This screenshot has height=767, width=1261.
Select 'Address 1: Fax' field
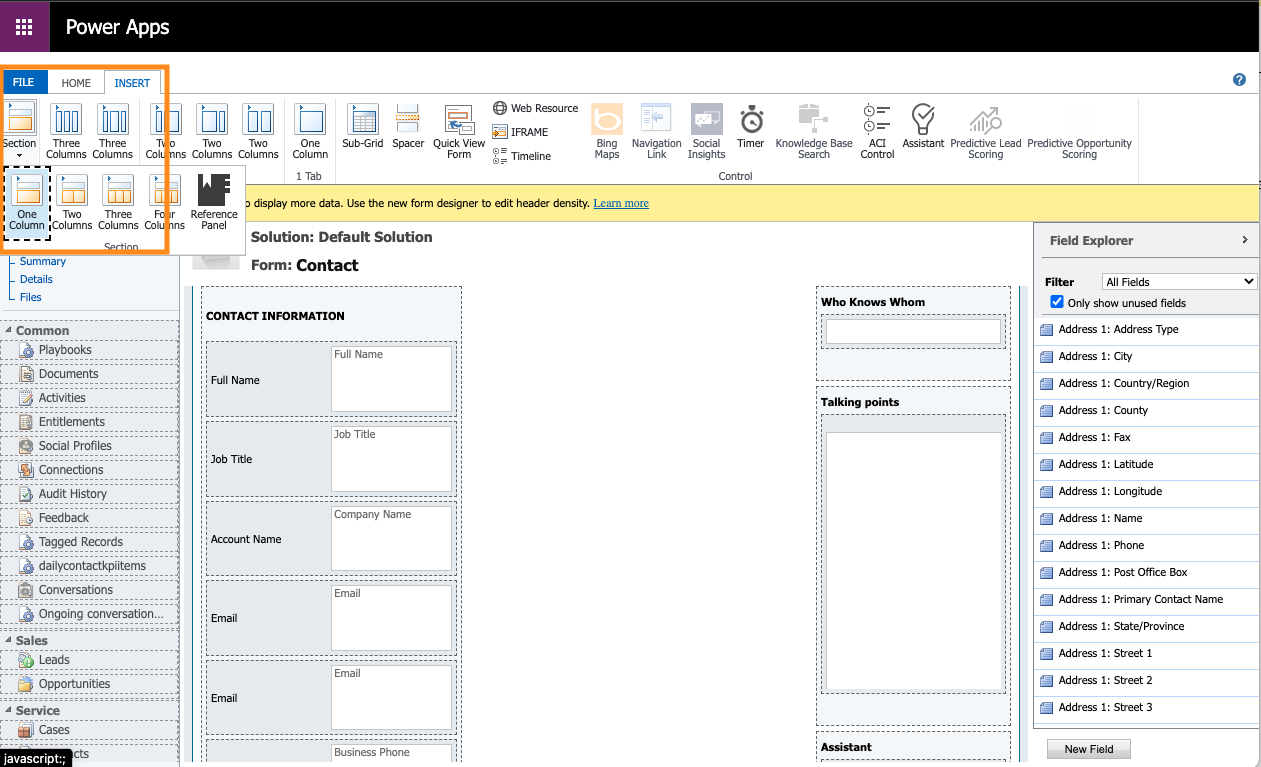1146,437
